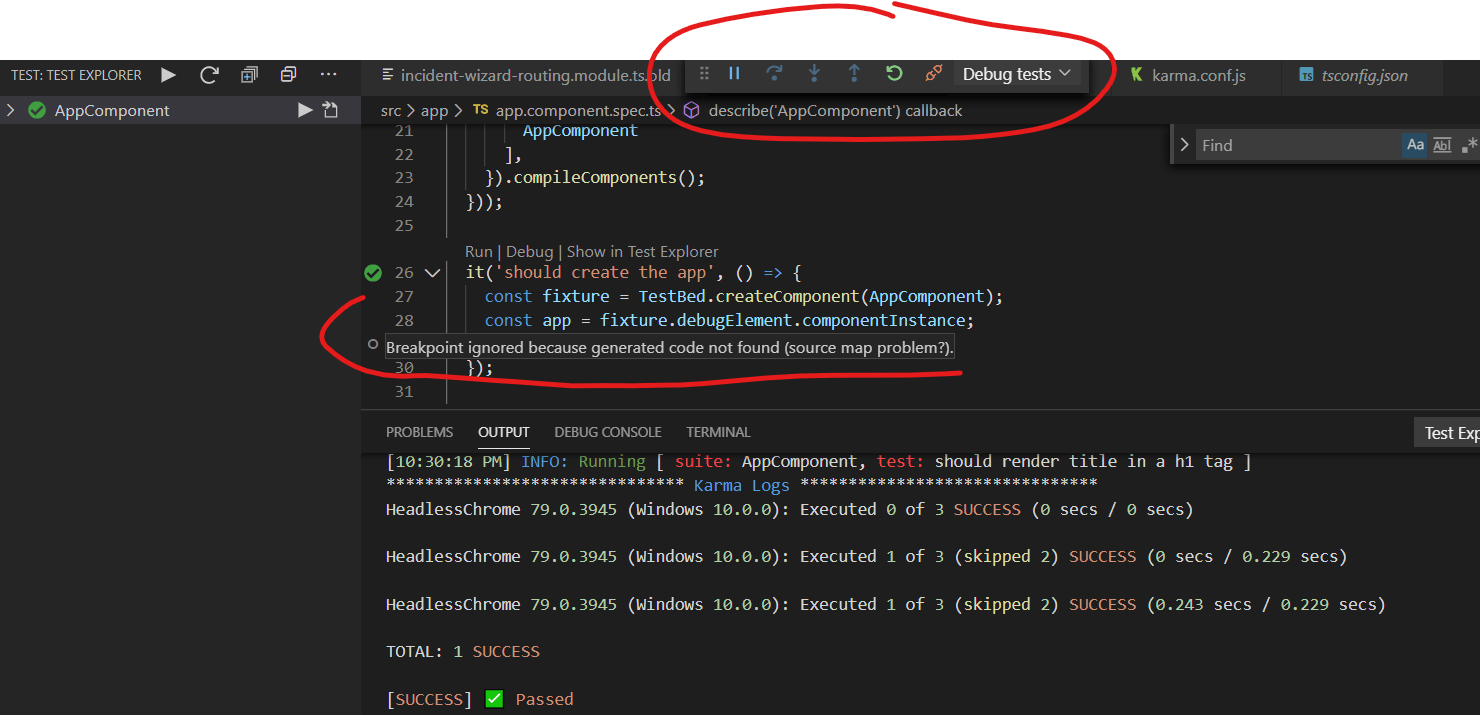Step over in debug toolbar
1480x715 pixels.
pyautogui.click(x=774, y=74)
